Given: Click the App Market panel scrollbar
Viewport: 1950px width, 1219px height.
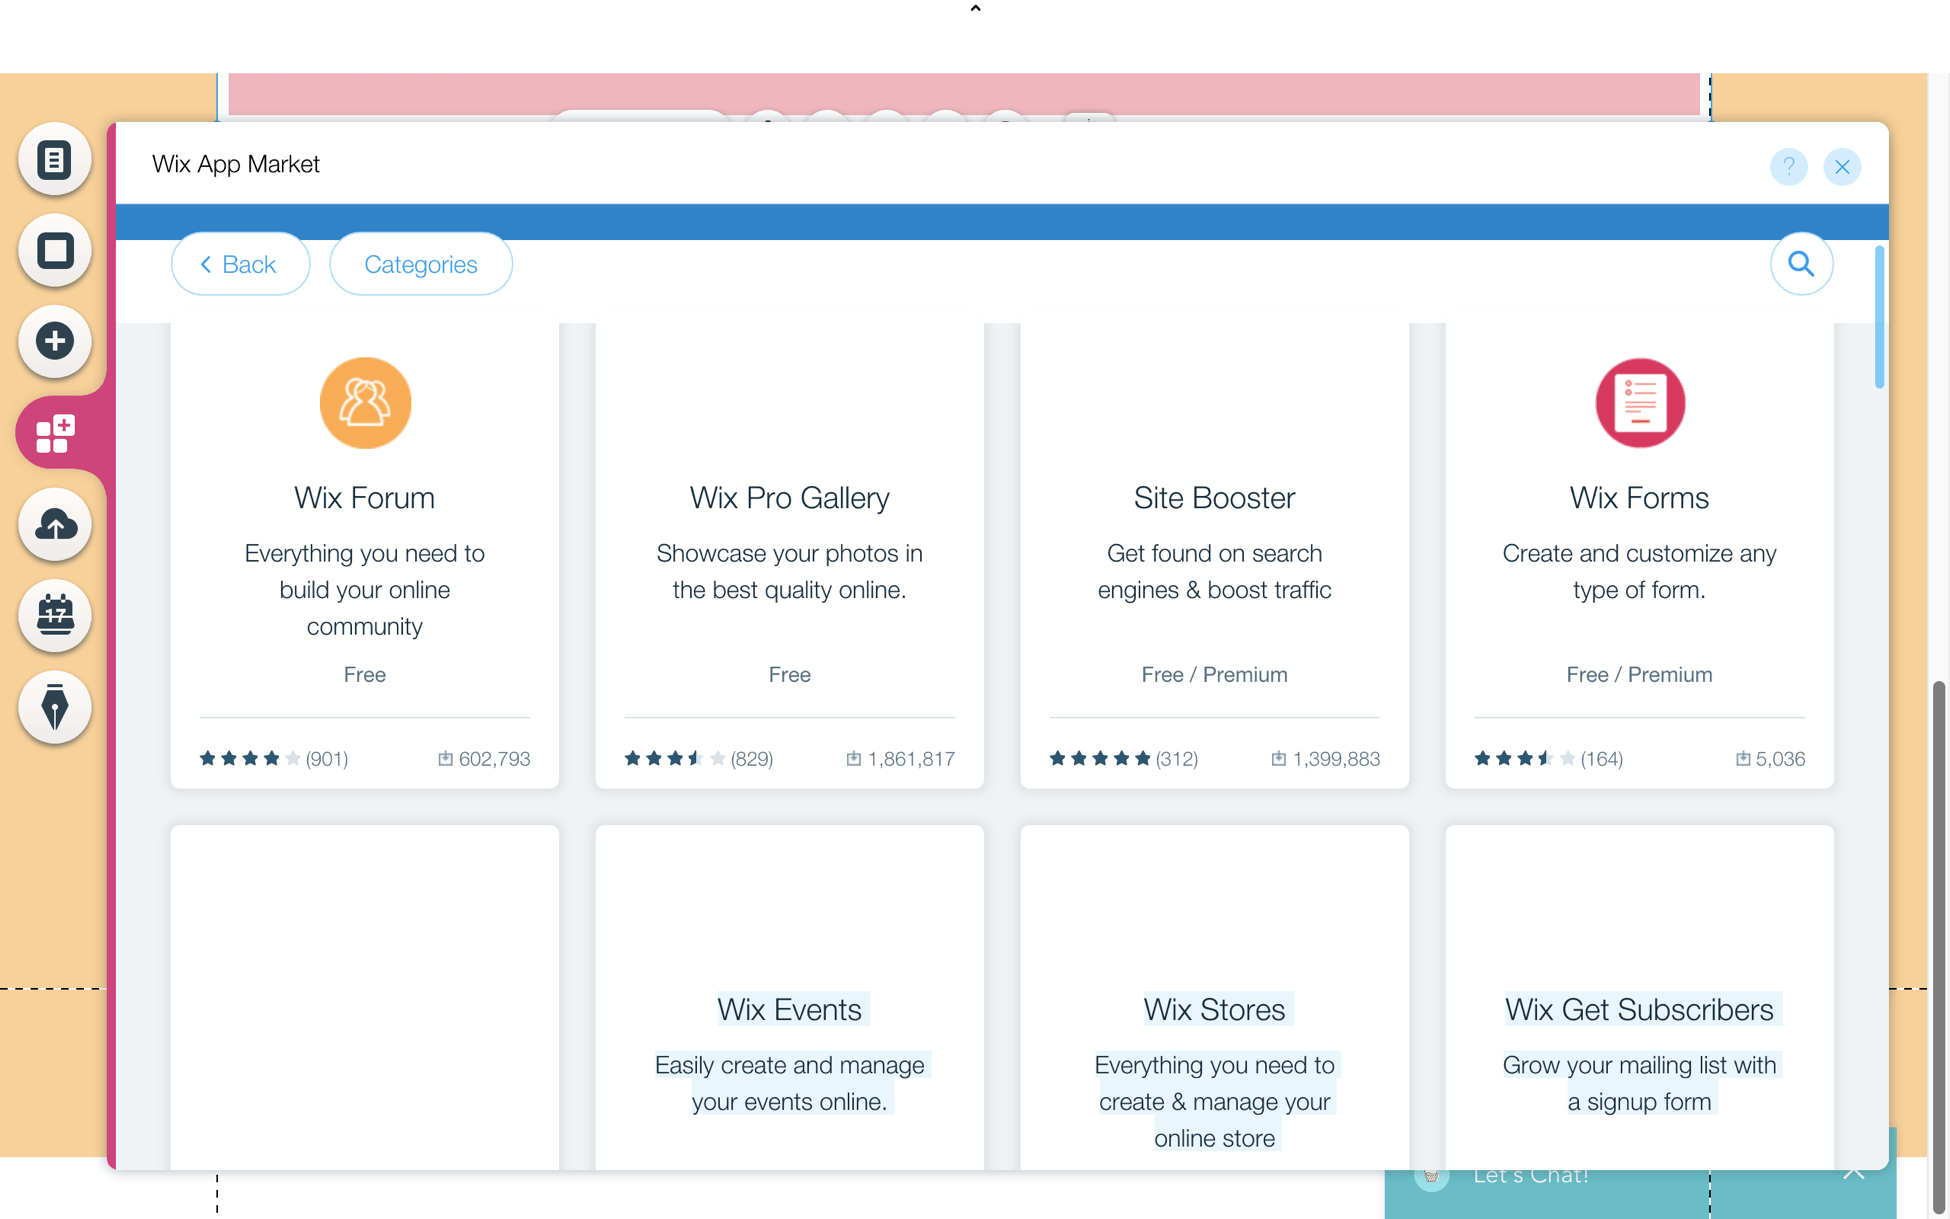Looking at the screenshot, I should 1879,316.
